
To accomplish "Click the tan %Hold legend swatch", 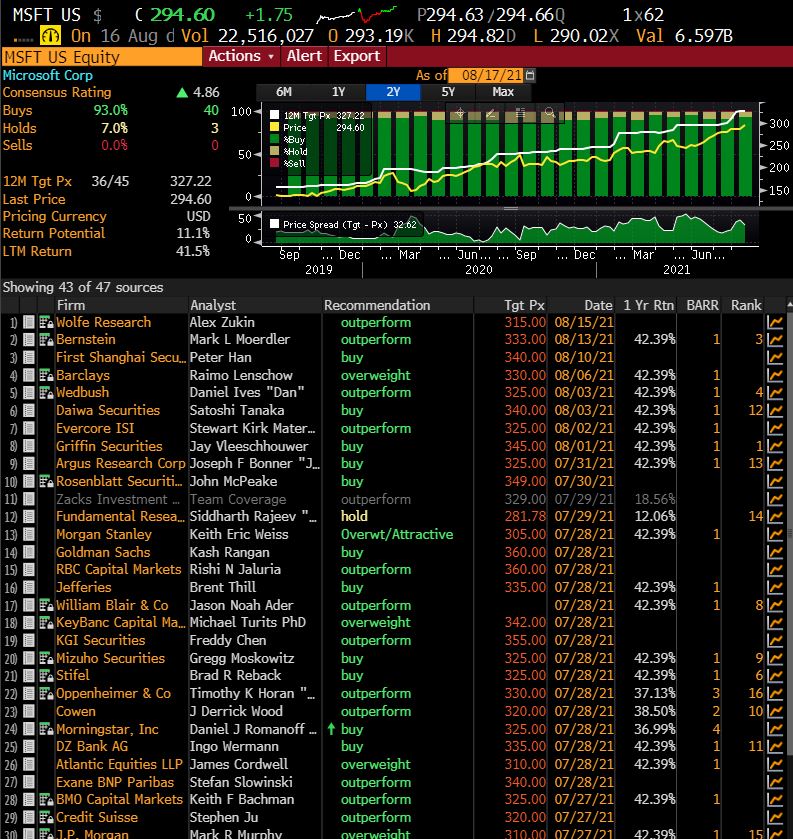I will tap(274, 151).
